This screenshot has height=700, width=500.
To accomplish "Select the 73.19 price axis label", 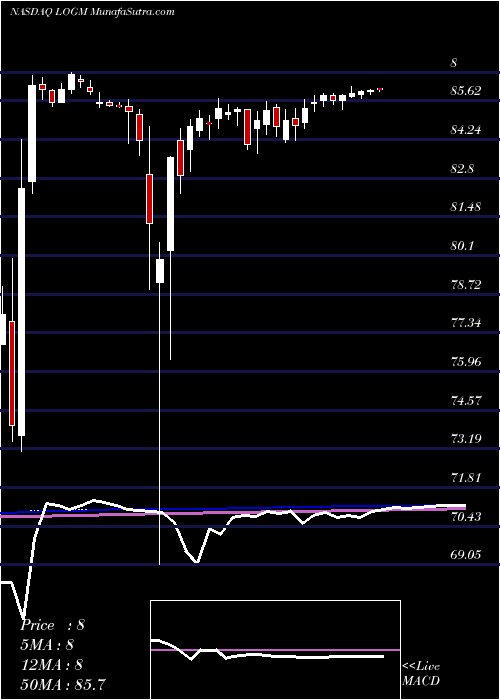I will tap(466, 439).
